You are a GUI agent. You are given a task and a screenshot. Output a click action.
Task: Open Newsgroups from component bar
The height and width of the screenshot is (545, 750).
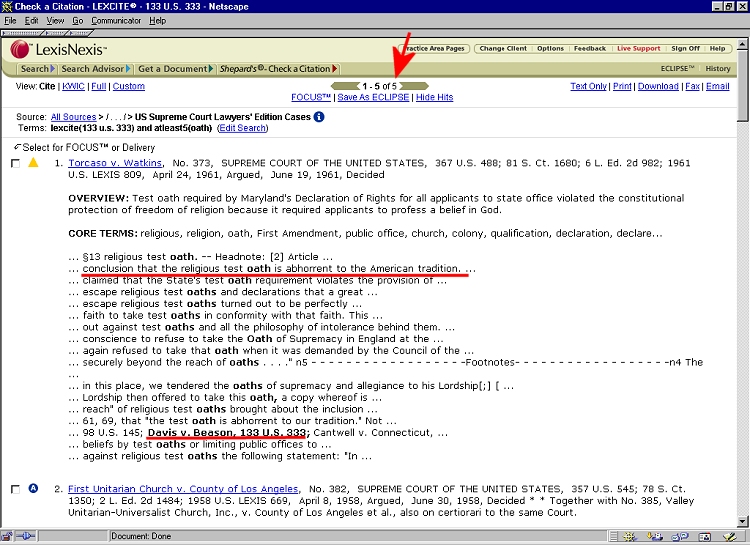pyautogui.click(x=680, y=537)
